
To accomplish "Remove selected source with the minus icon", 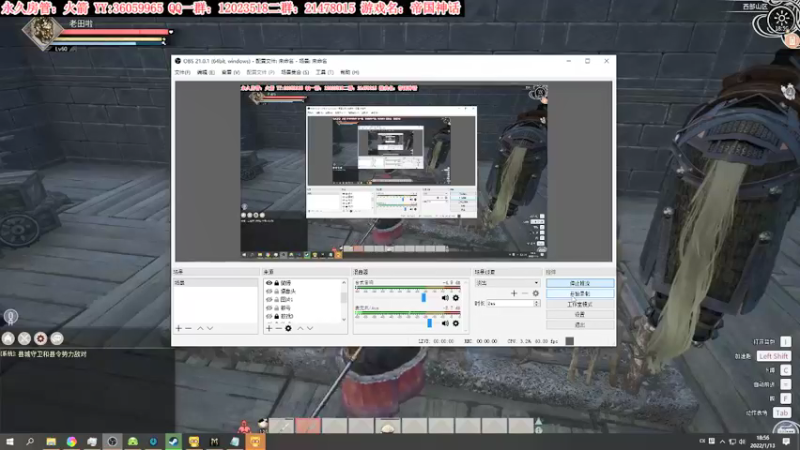I will 279,329.
